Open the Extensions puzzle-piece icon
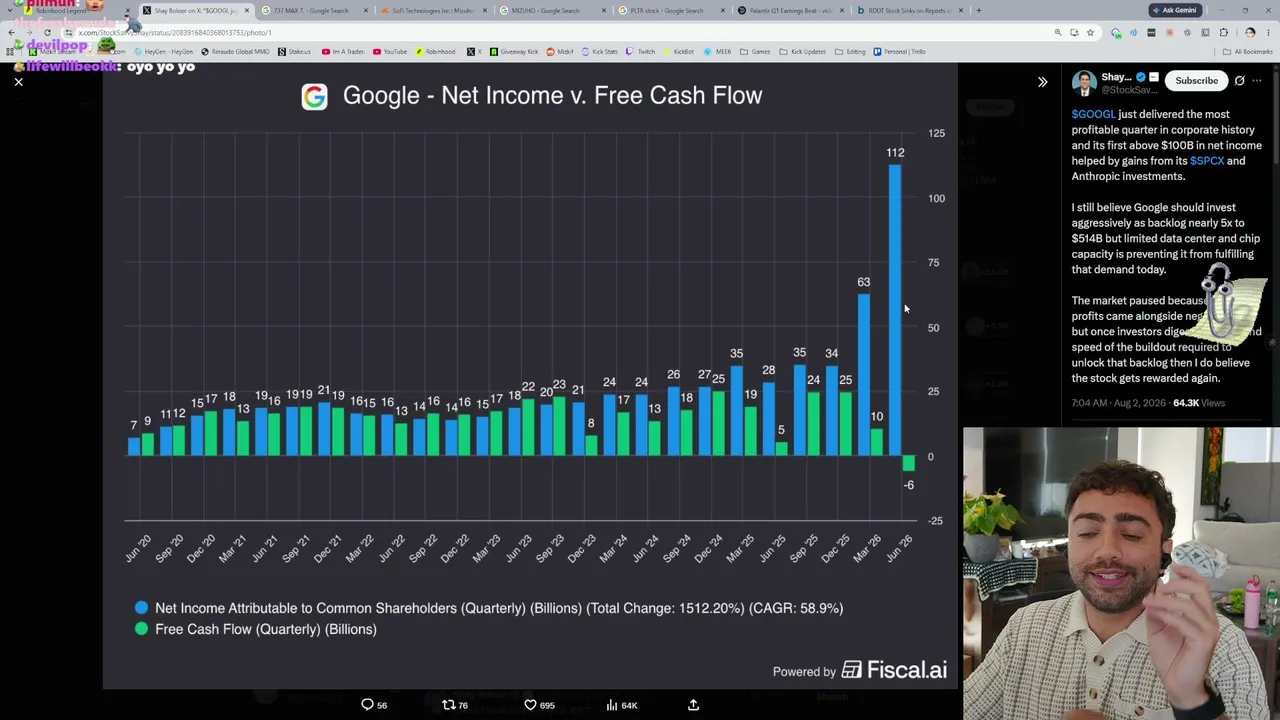This screenshot has width=1280, height=720. 1223,32
